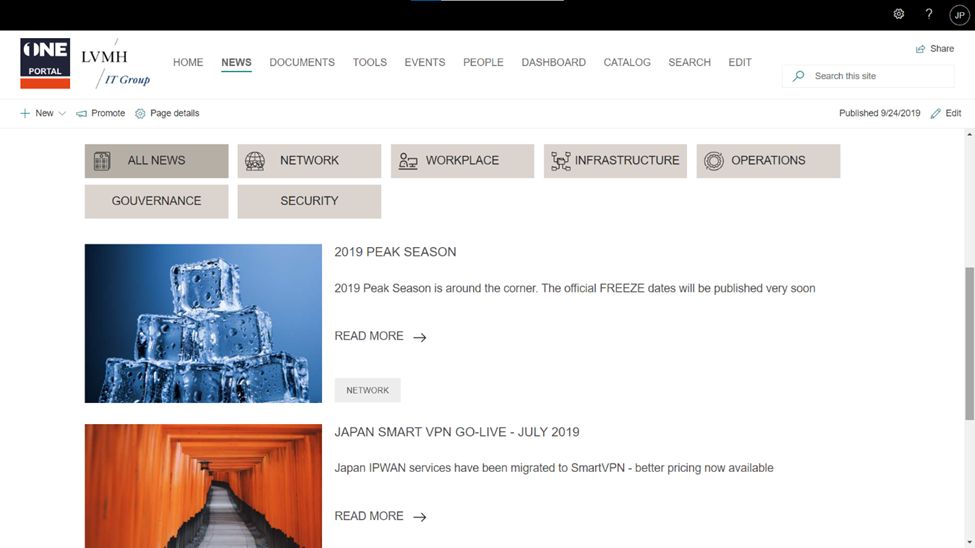Click the Workplace person-and-computer icon

click(x=408, y=161)
